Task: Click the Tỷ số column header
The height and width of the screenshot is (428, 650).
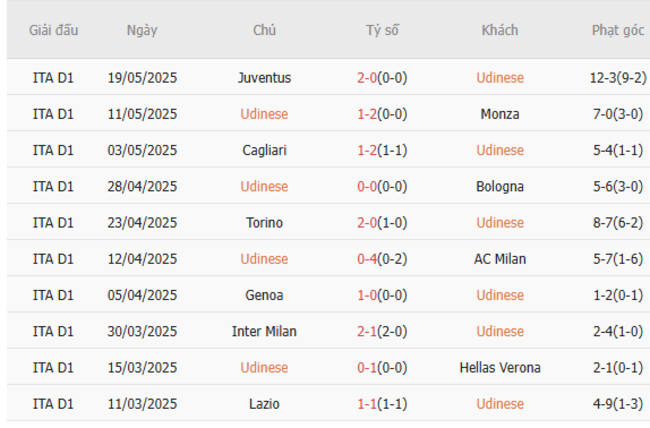Action: 382,30
